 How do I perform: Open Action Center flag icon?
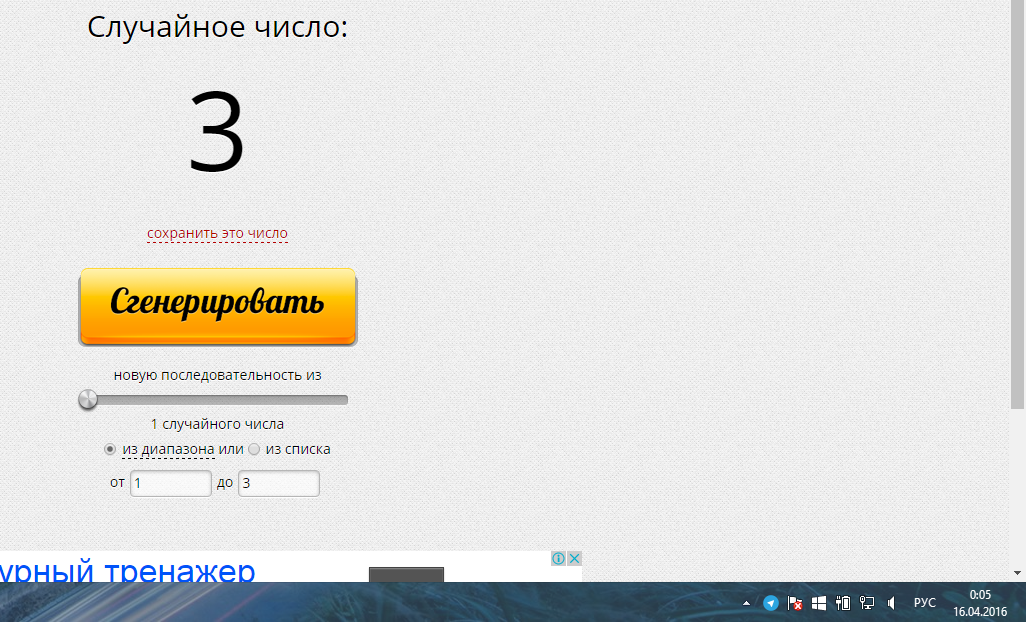click(x=796, y=603)
